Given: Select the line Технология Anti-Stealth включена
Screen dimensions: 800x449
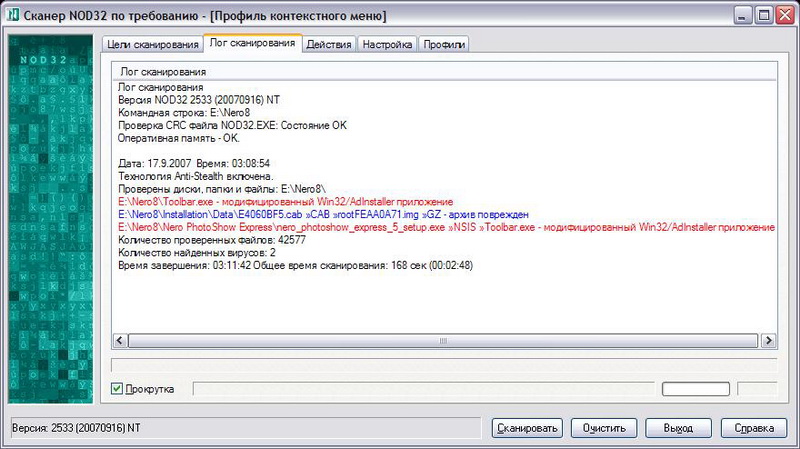Looking at the screenshot, I should [x=196, y=177].
